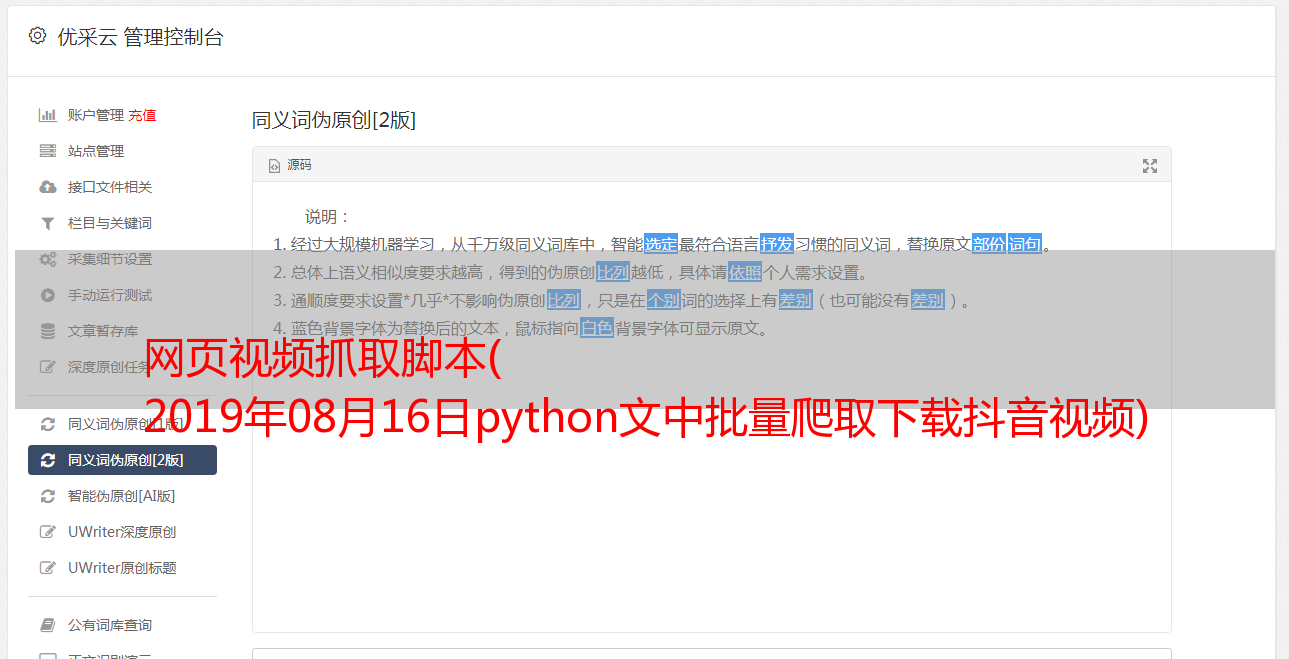Viewport: 1289px width, 659px height.
Task: Click the play icon beside 手动运行测试
Action: (x=47, y=295)
